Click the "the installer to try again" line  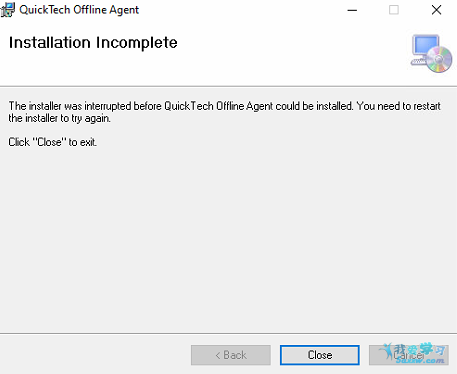tap(59, 118)
